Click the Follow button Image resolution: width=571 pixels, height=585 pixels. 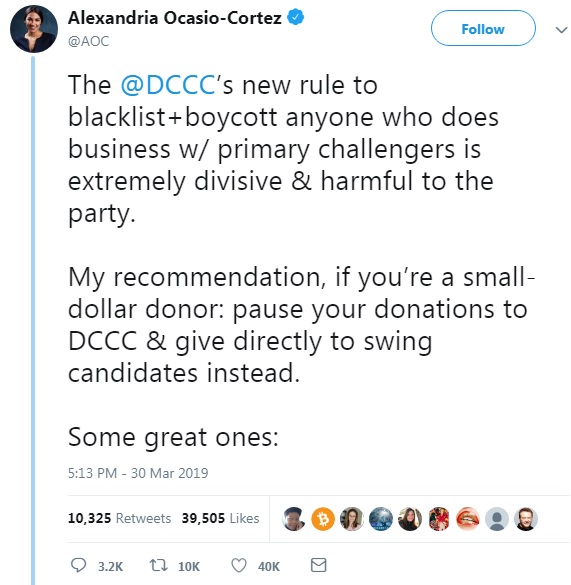[483, 28]
